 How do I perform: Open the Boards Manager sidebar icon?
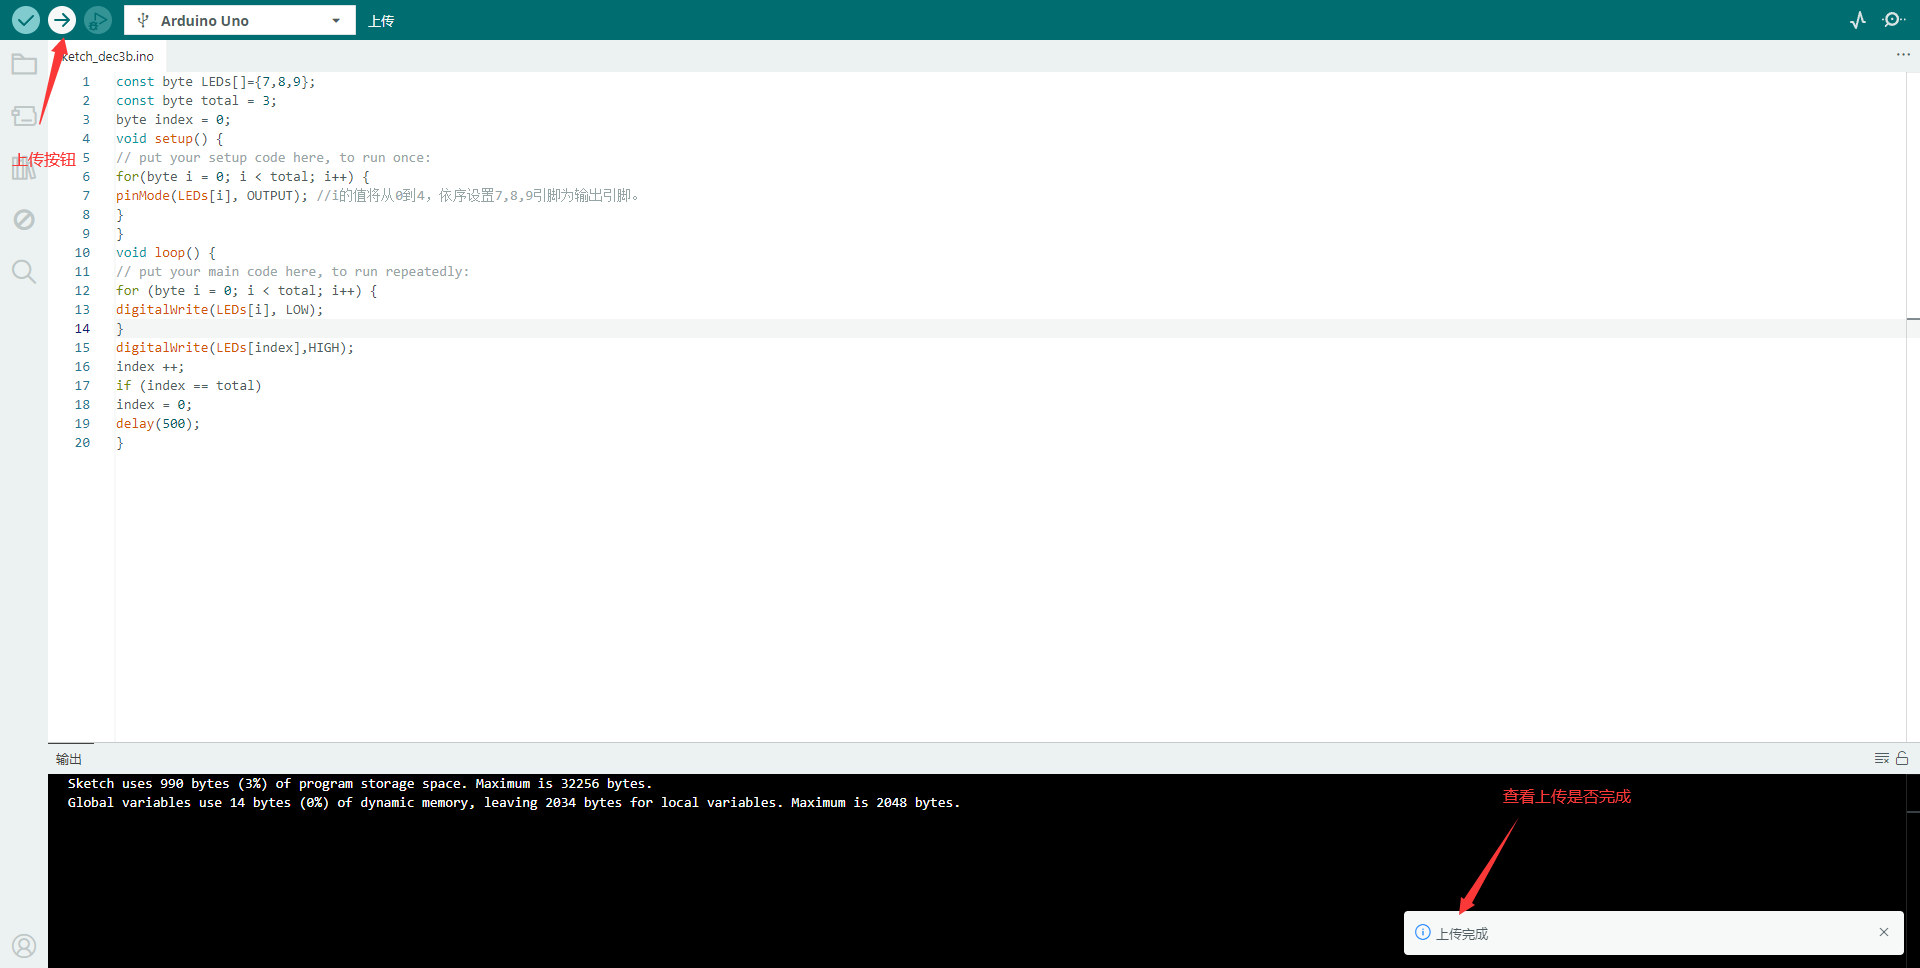(24, 116)
